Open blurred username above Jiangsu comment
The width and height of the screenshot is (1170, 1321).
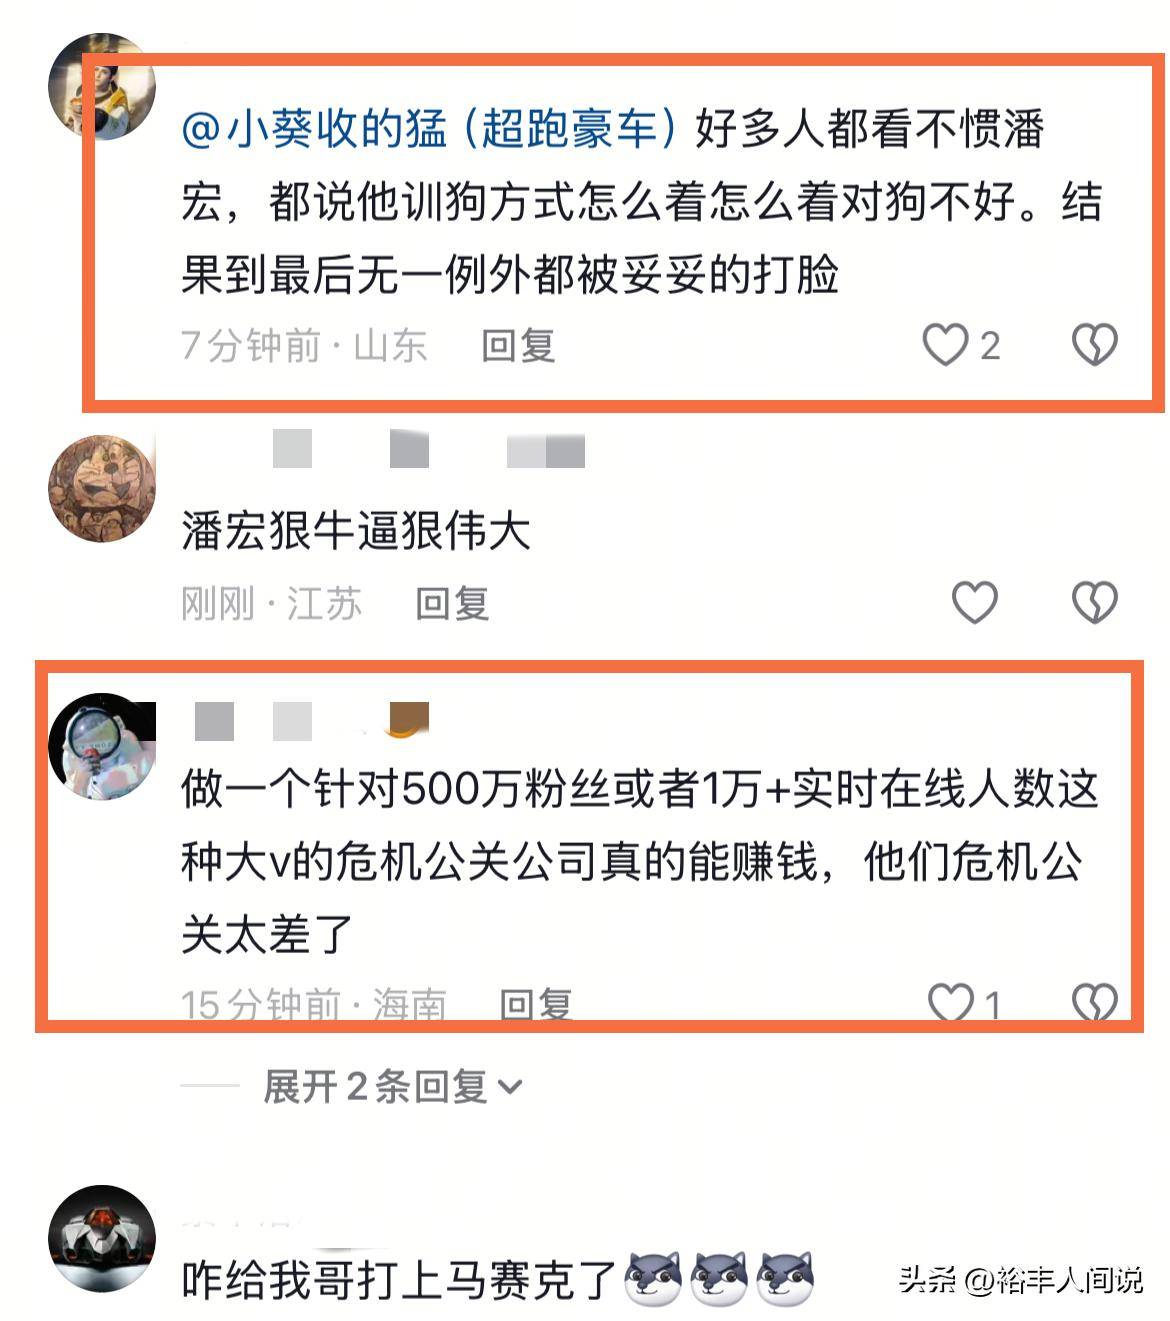point(428,450)
